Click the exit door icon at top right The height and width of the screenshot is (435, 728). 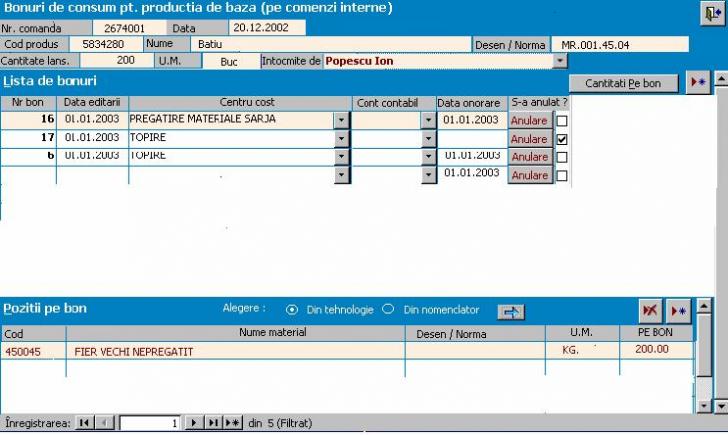point(711,12)
